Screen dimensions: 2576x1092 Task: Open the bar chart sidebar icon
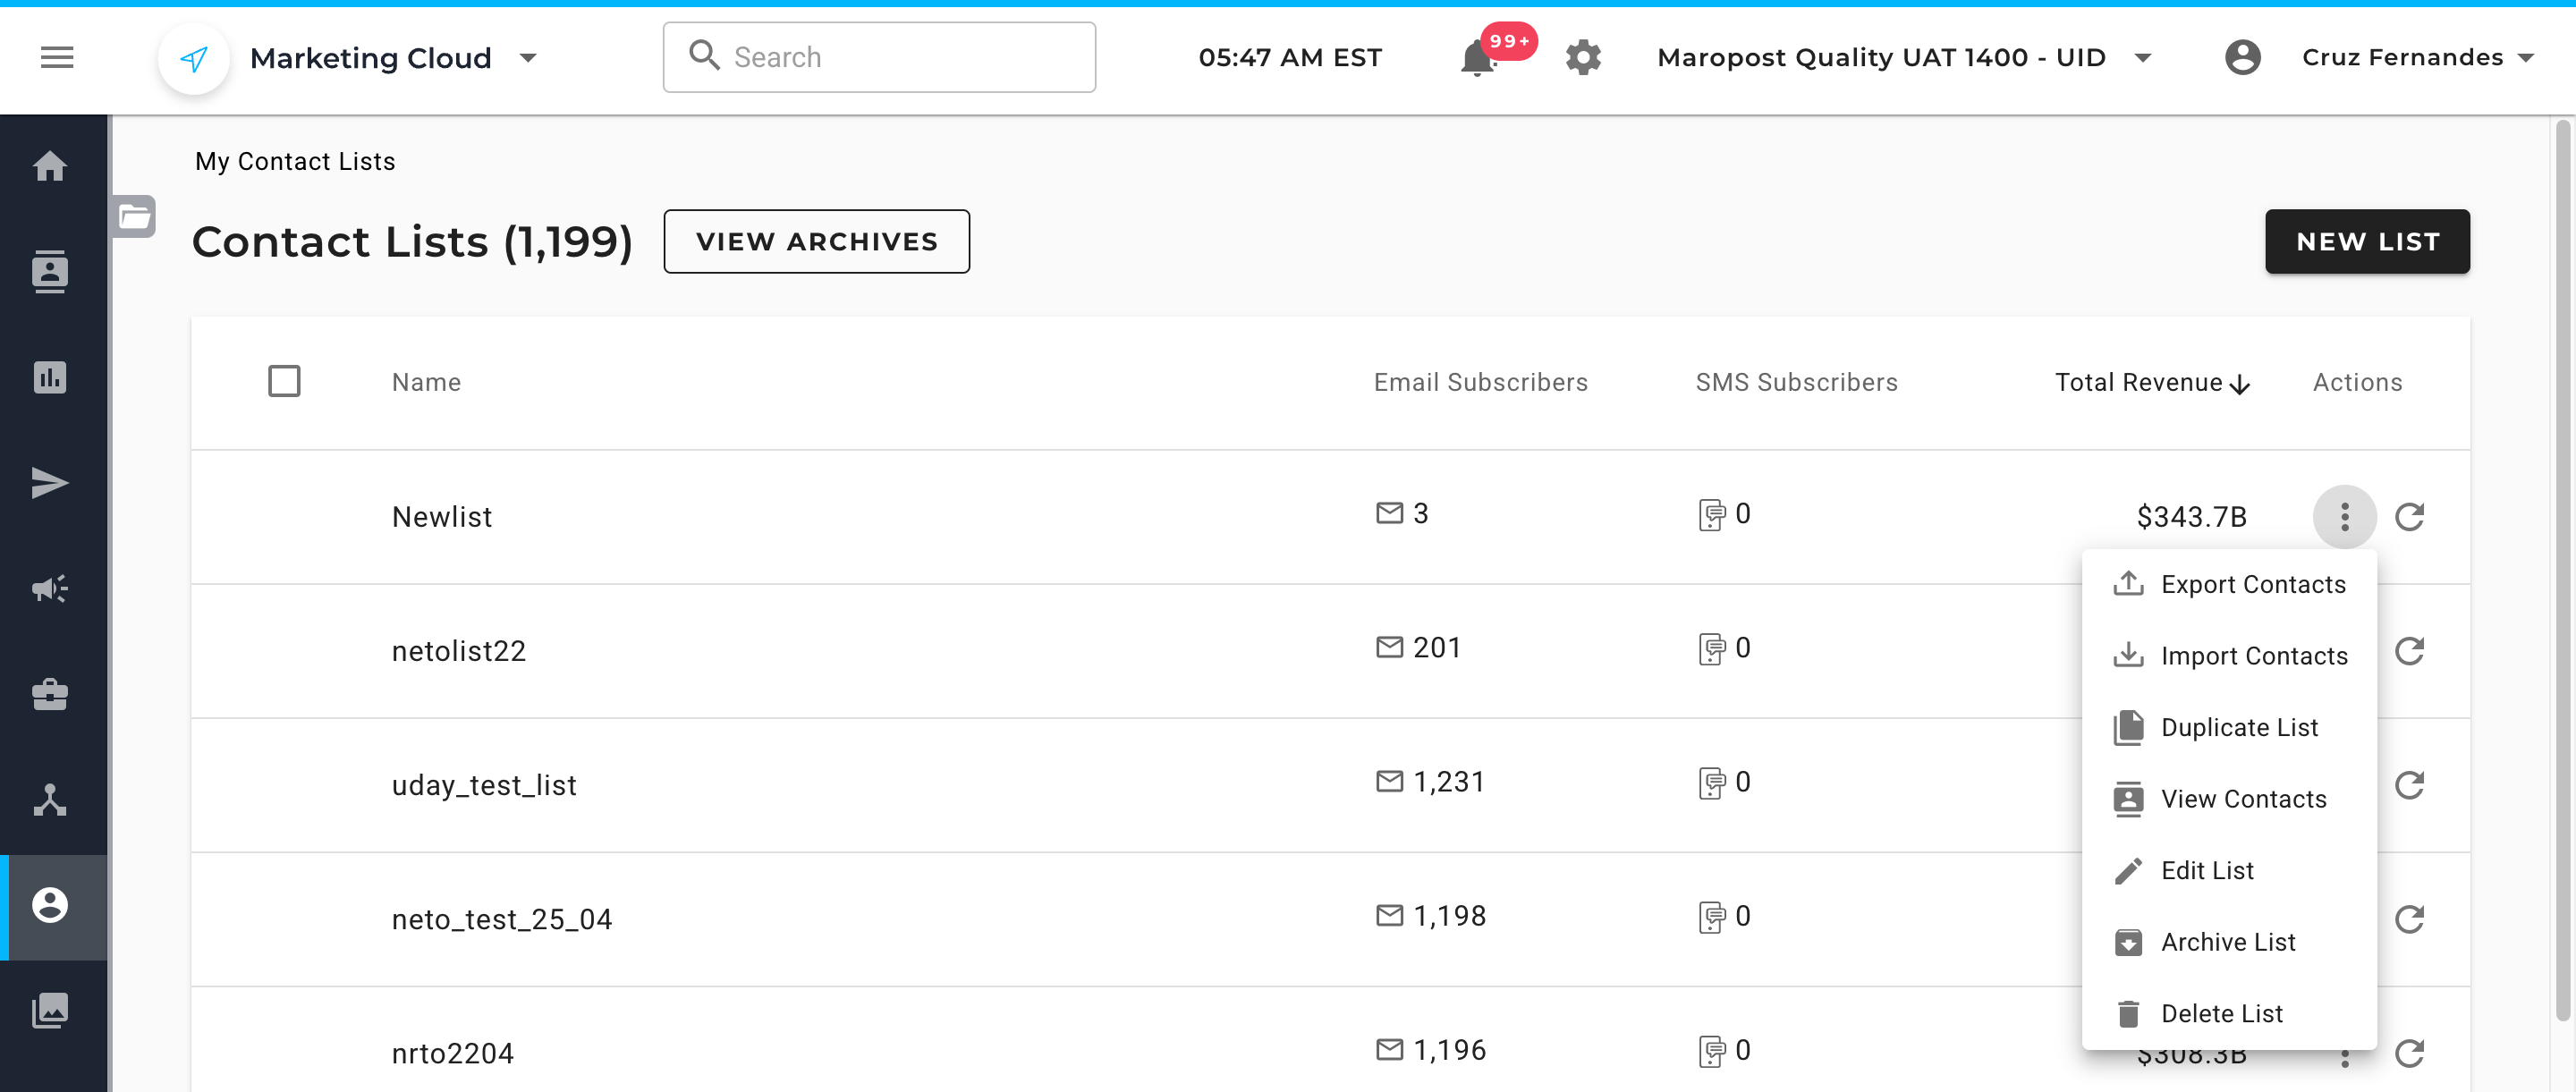coord(50,378)
